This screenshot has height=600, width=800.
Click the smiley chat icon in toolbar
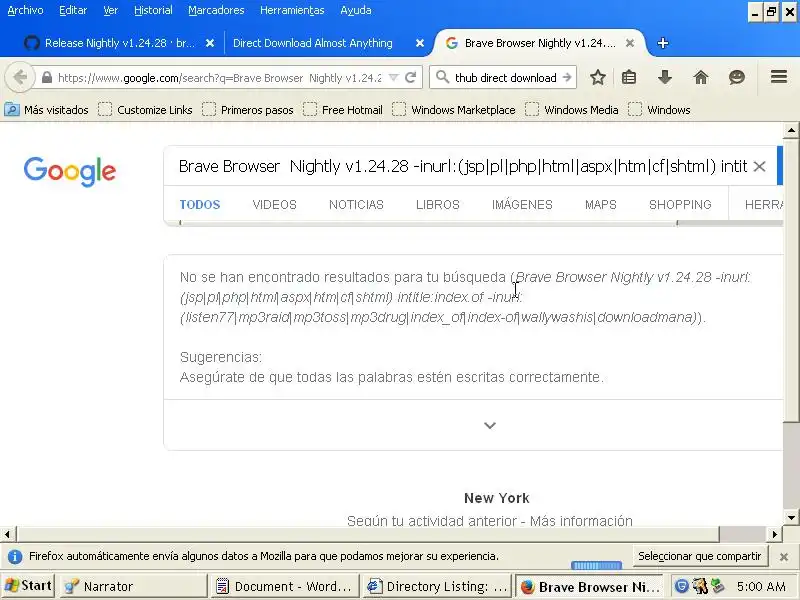pyautogui.click(x=737, y=78)
